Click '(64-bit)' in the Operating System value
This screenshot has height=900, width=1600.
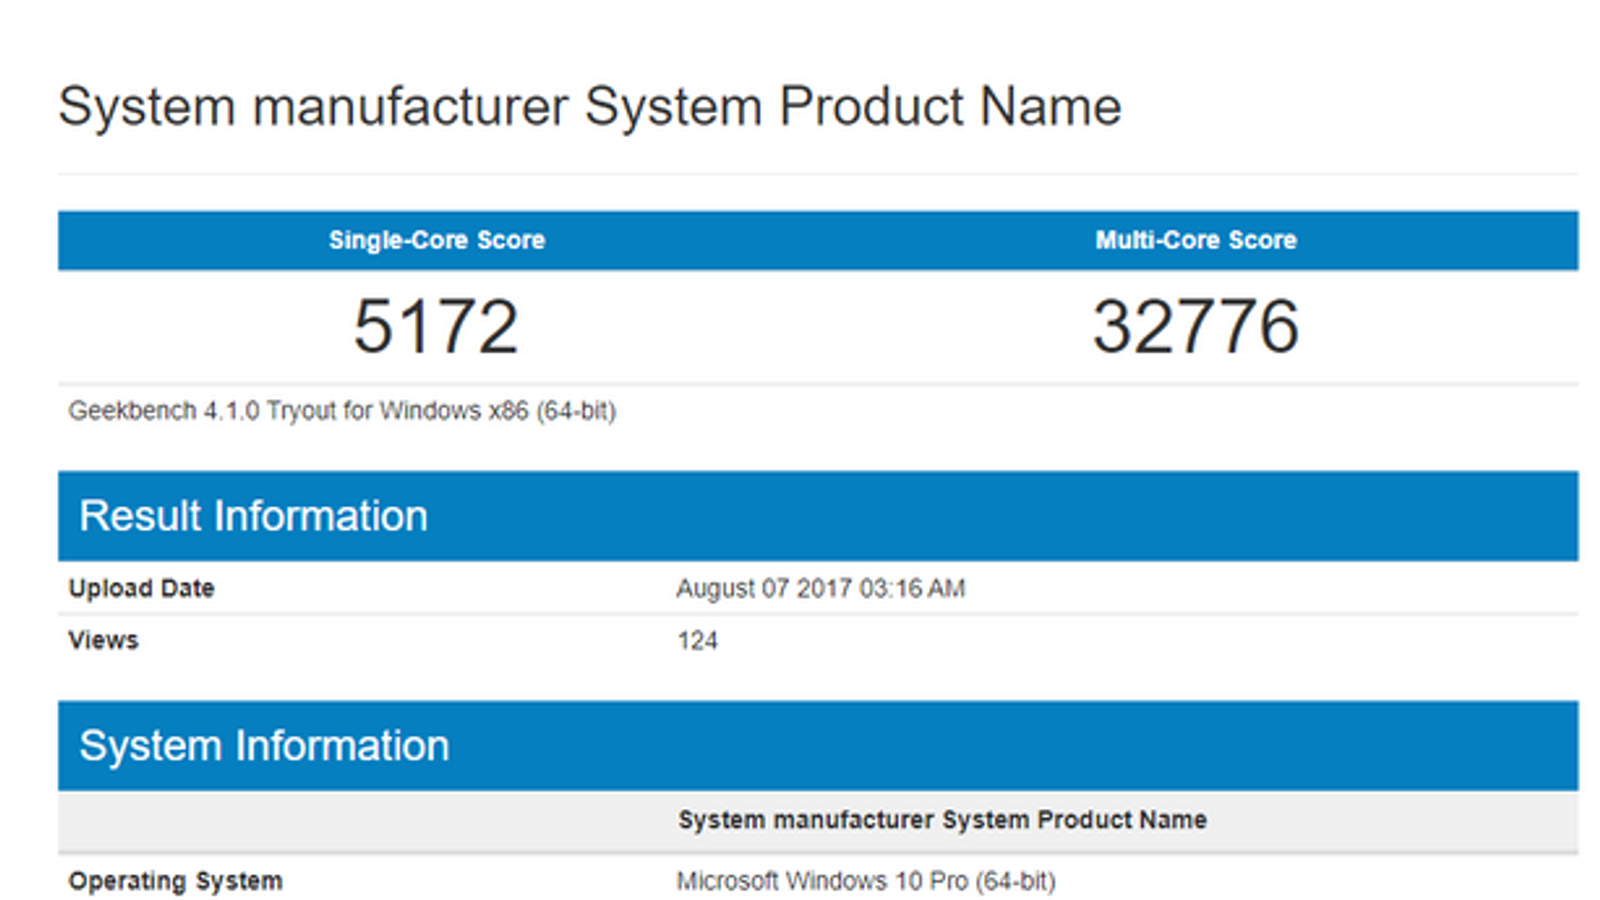[1015, 881]
